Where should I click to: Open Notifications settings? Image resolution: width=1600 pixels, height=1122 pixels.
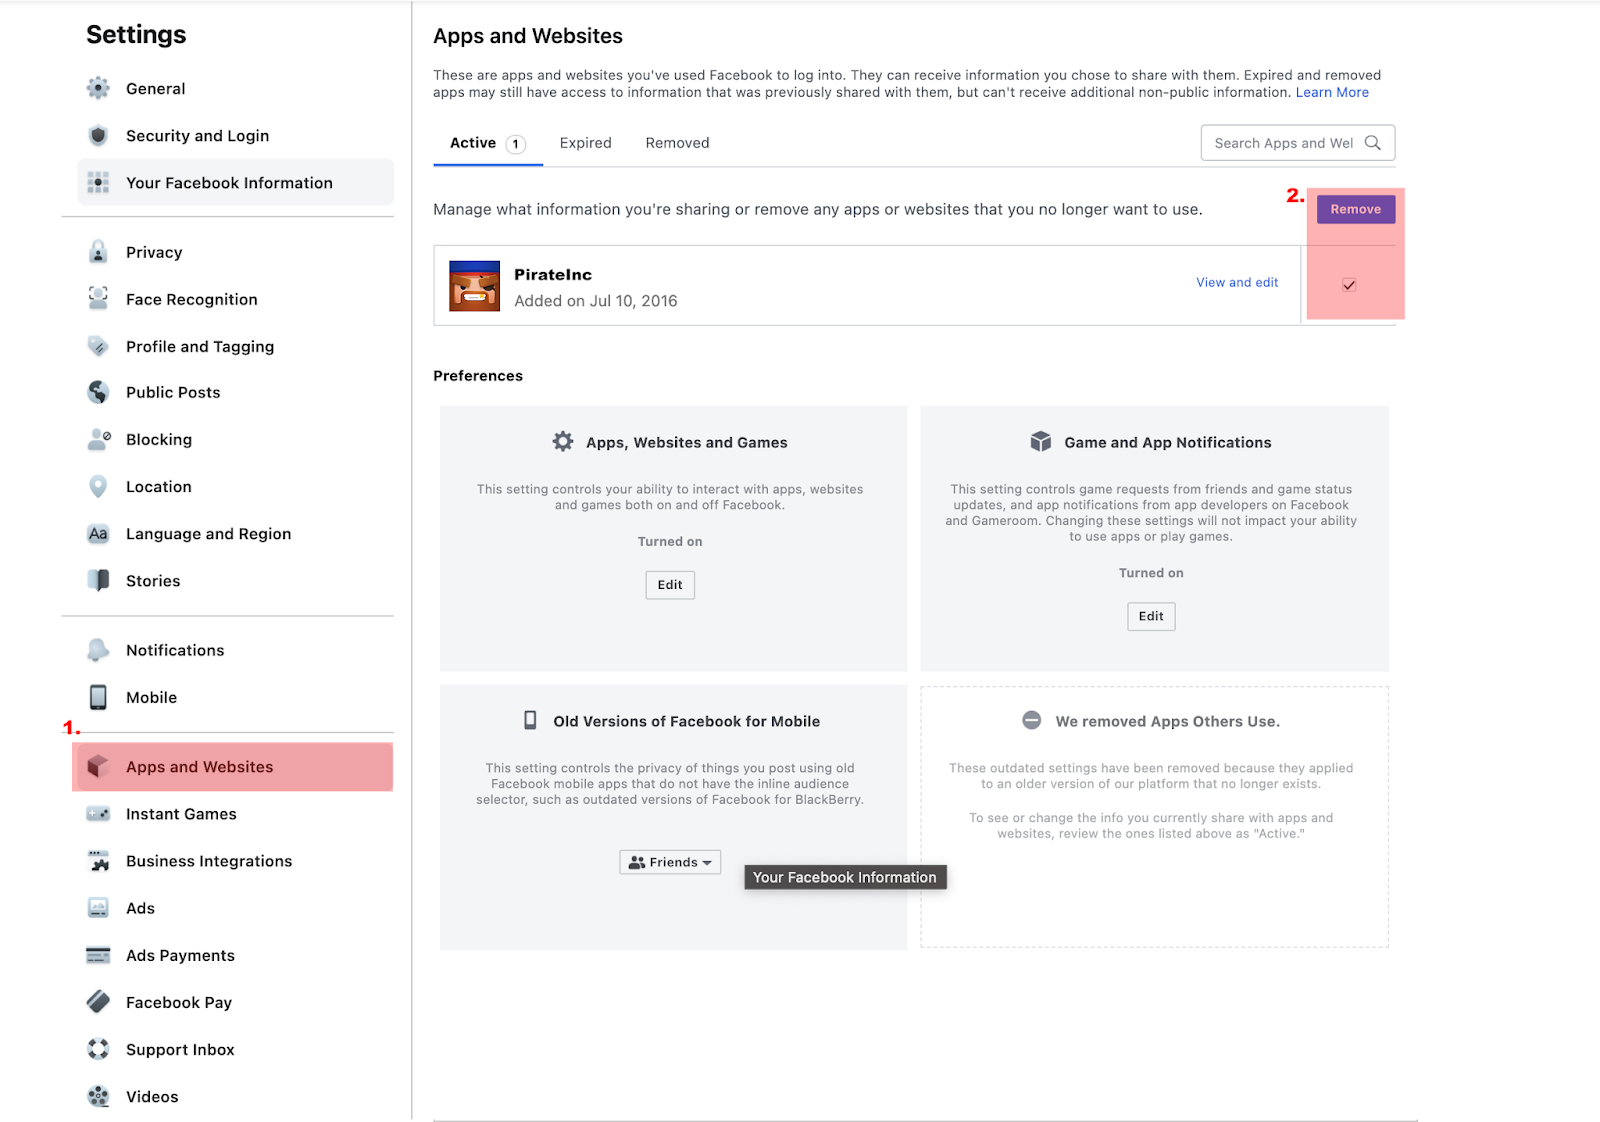click(x=235, y=650)
